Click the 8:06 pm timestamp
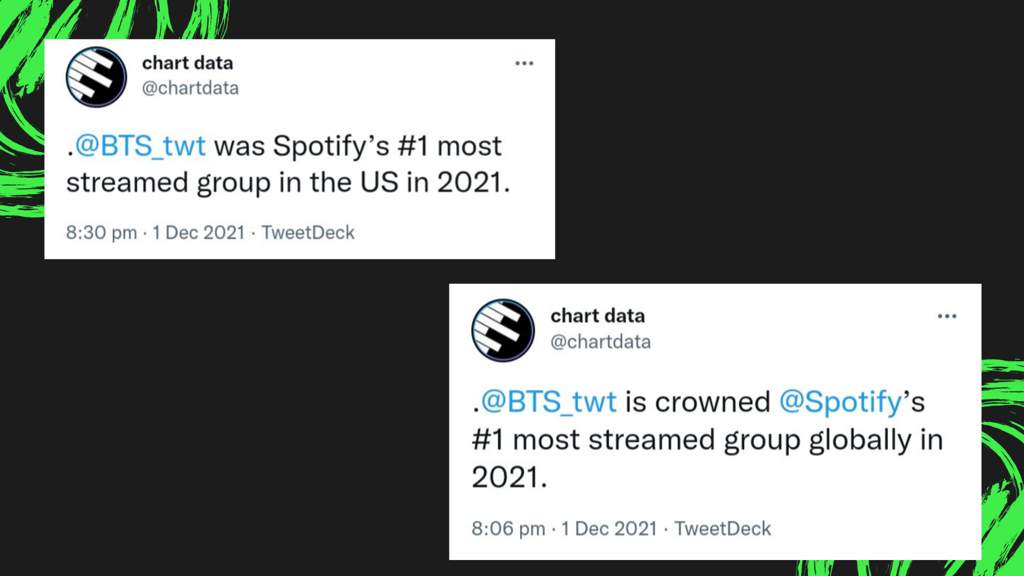The height and width of the screenshot is (576, 1024). click(508, 528)
